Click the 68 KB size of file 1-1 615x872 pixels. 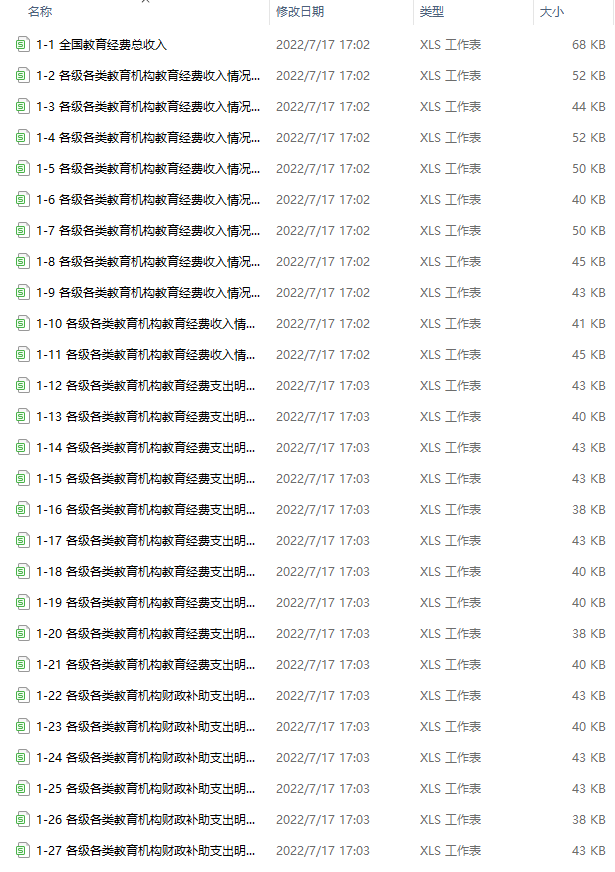click(x=588, y=44)
